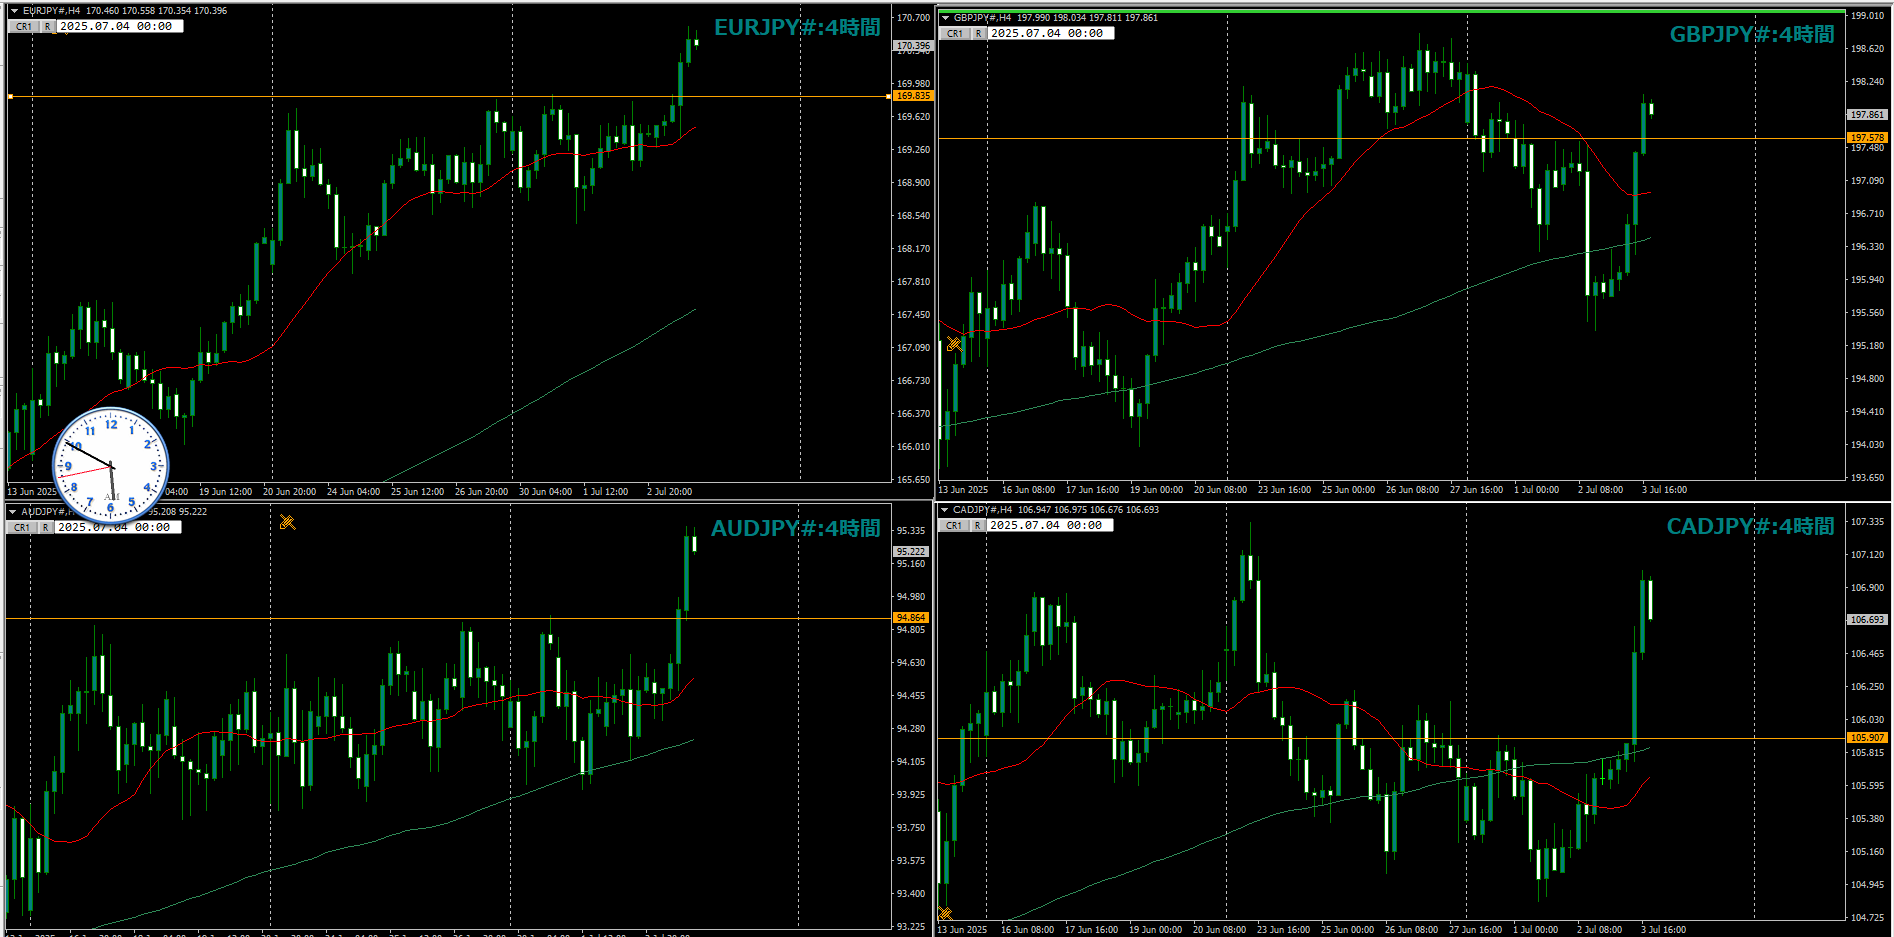Viewport: 1894px width, 937px height.
Task: Click the current price tag 106.693
Action: click(1866, 620)
